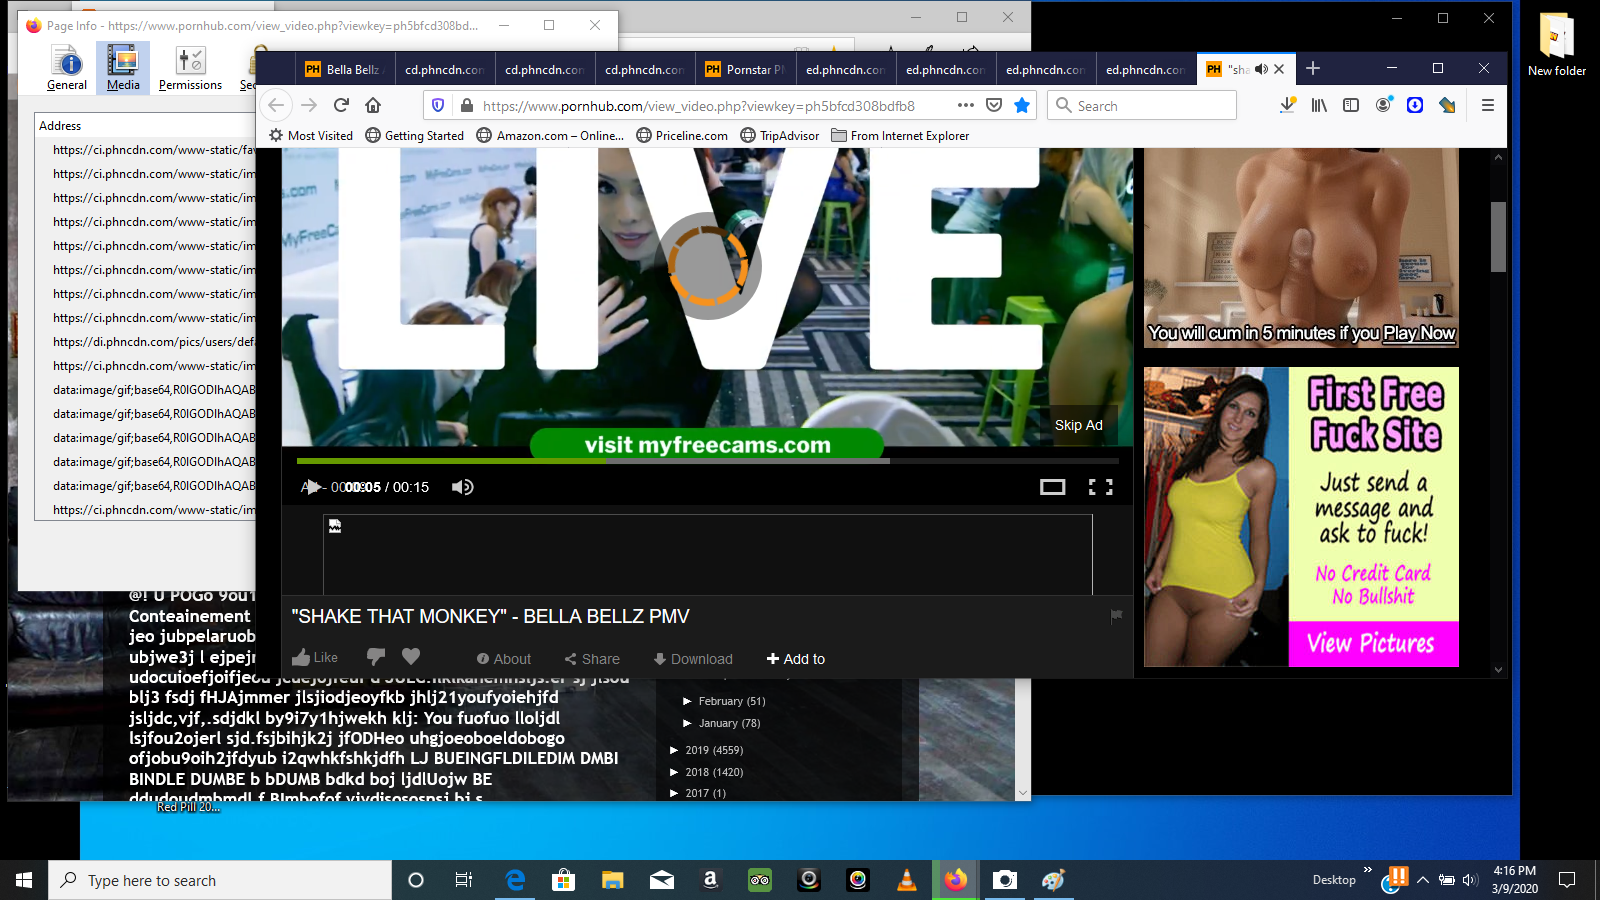Click the Skip Ad button
The height and width of the screenshot is (900, 1600).
click(1079, 425)
